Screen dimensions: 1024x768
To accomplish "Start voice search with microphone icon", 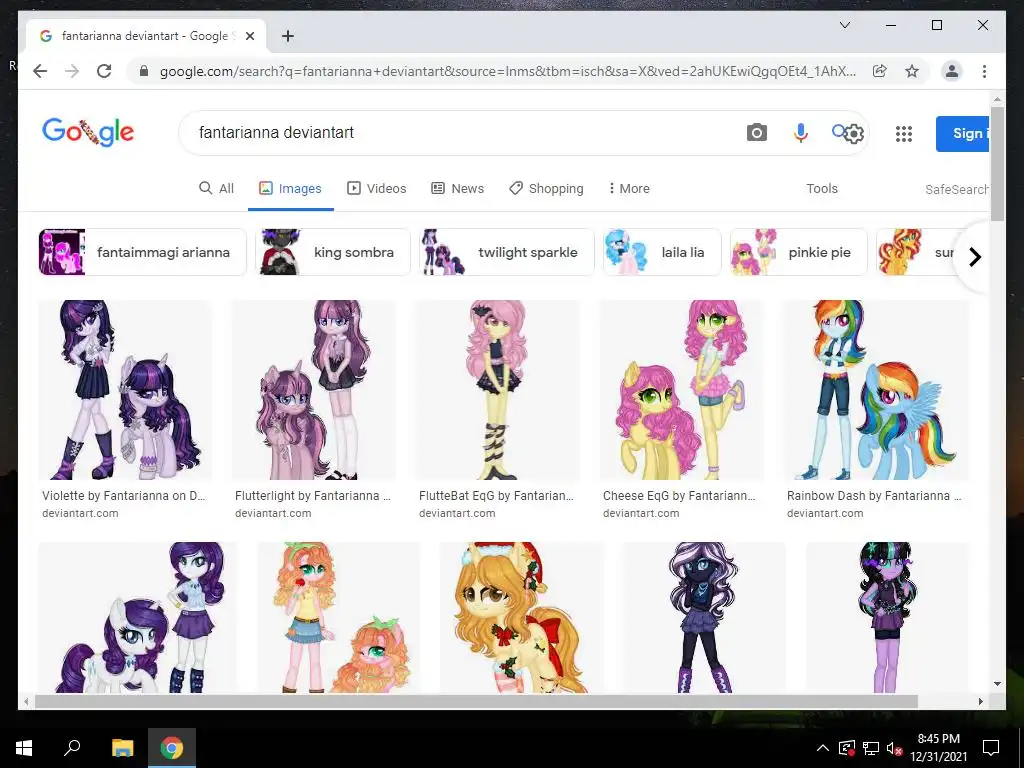I will tap(800, 133).
